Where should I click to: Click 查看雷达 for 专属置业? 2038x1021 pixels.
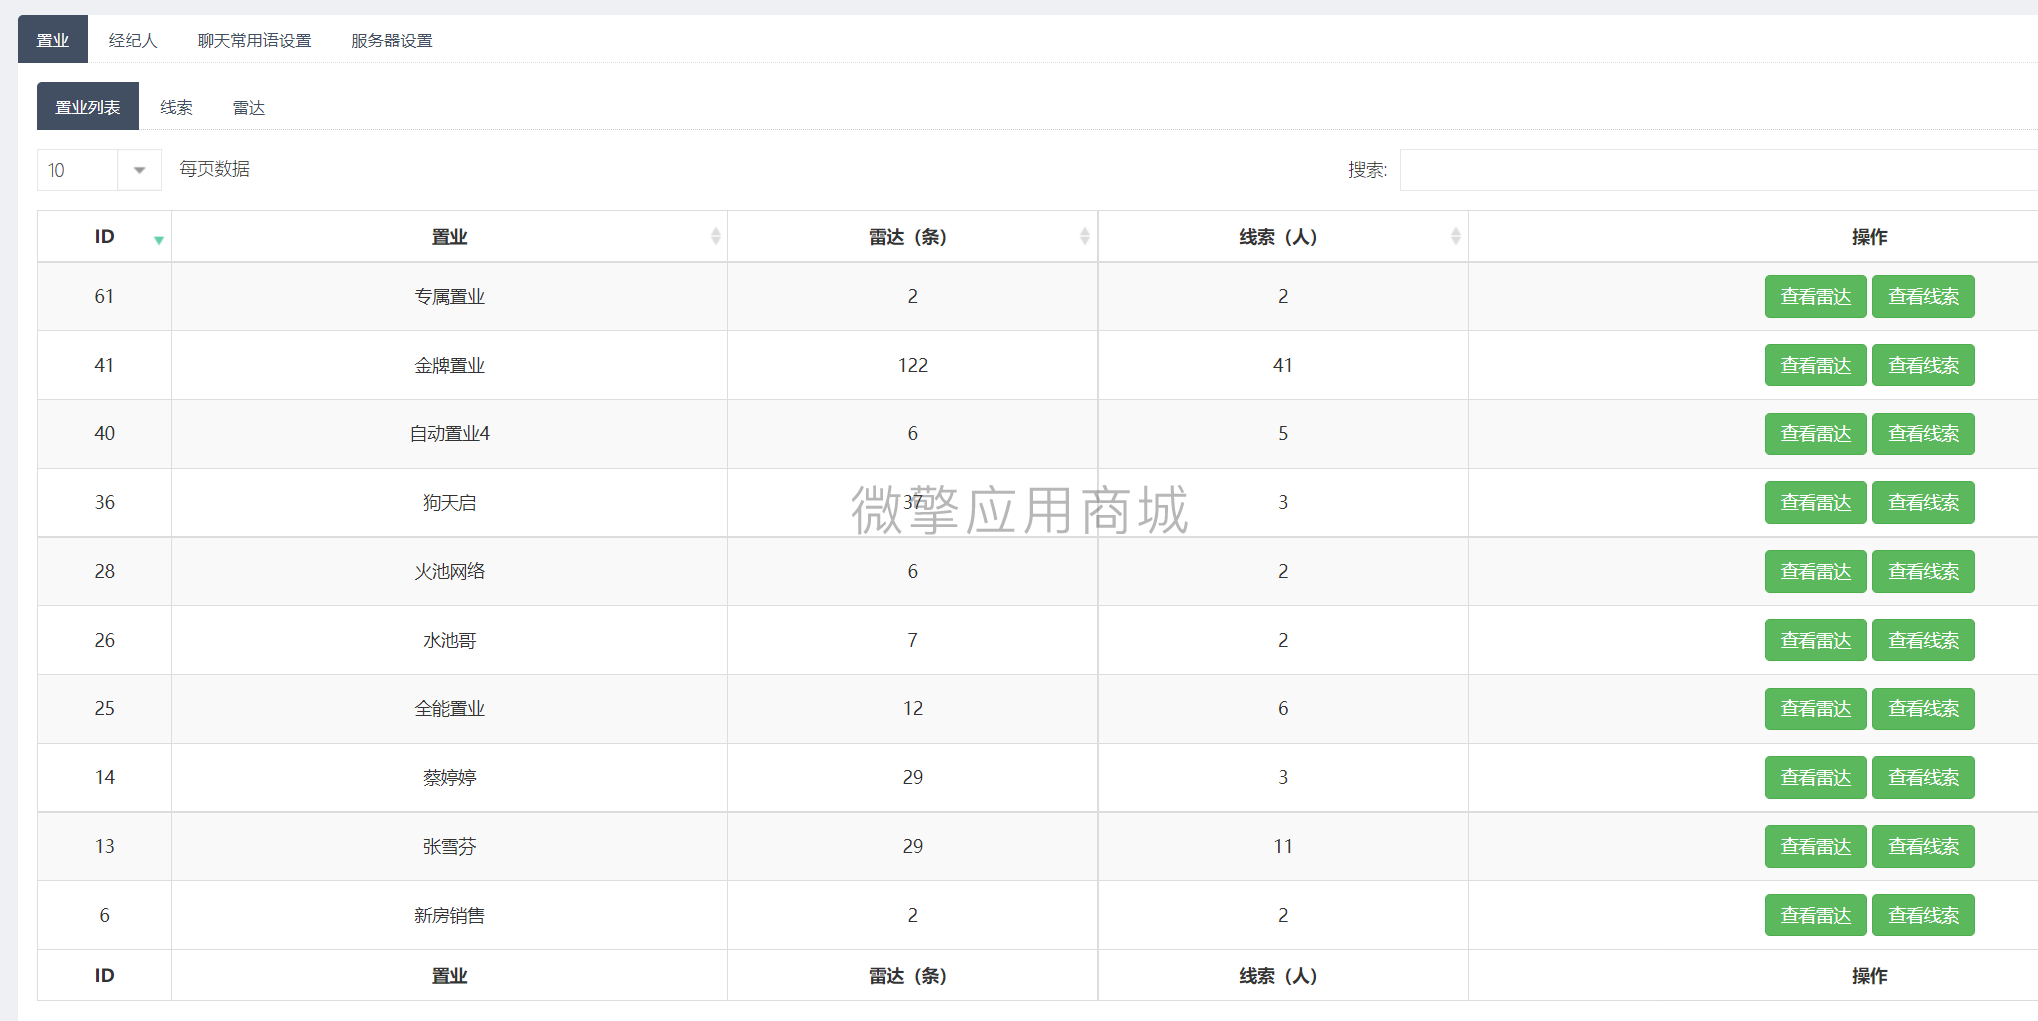coord(1815,297)
